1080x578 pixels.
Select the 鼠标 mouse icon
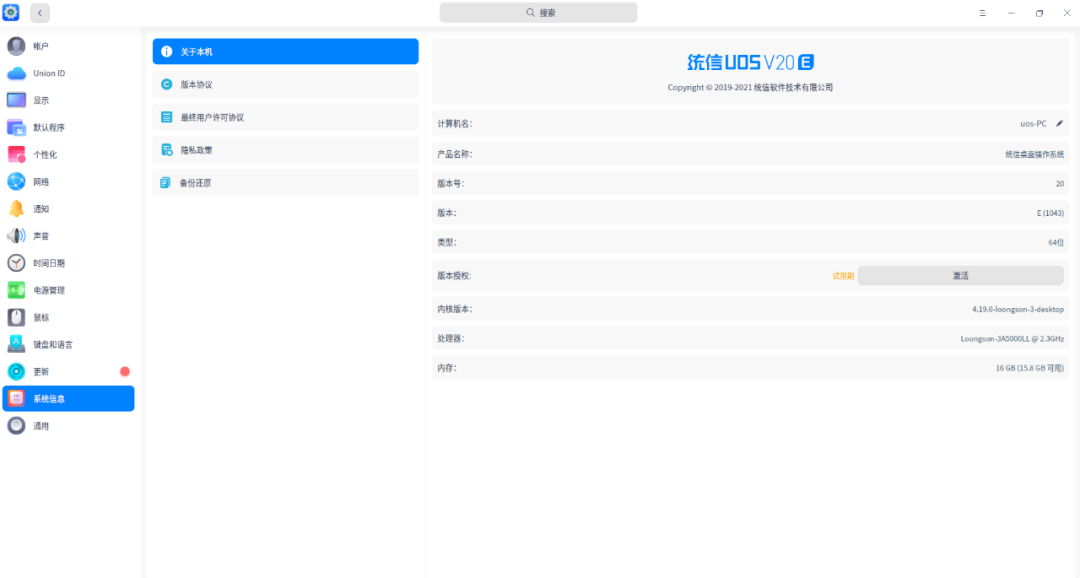(x=16, y=317)
